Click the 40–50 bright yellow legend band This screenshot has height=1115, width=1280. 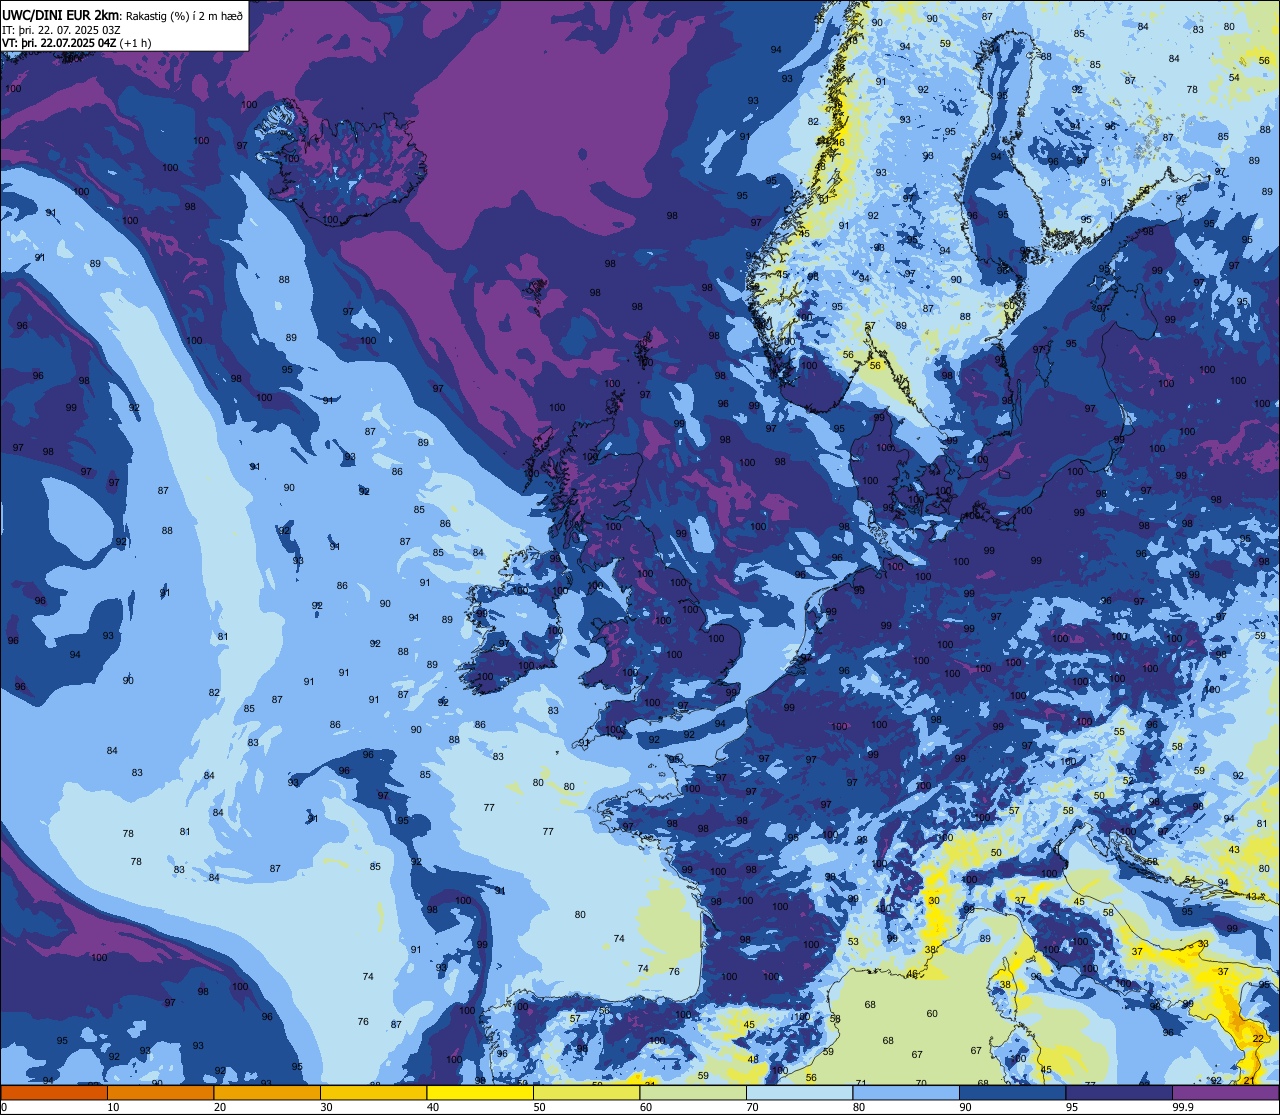click(480, 1093)
